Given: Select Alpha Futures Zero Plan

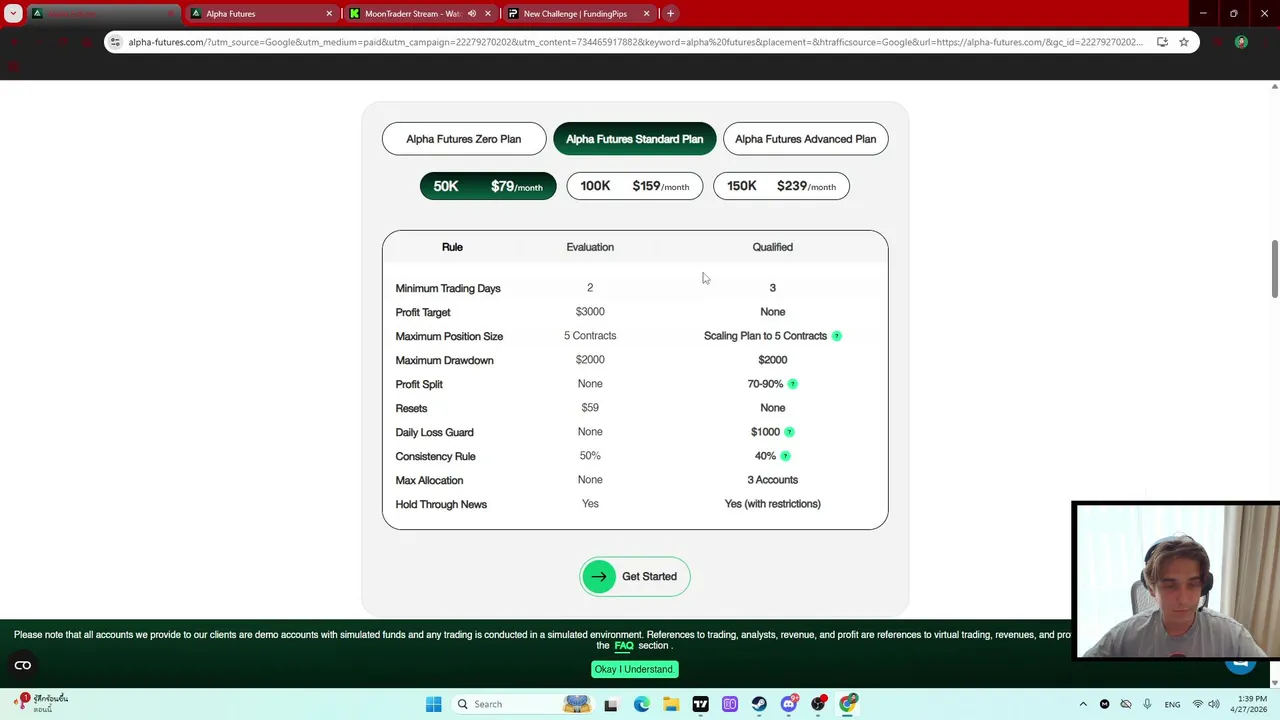Looking at the screenshot, I should [464, 139].
